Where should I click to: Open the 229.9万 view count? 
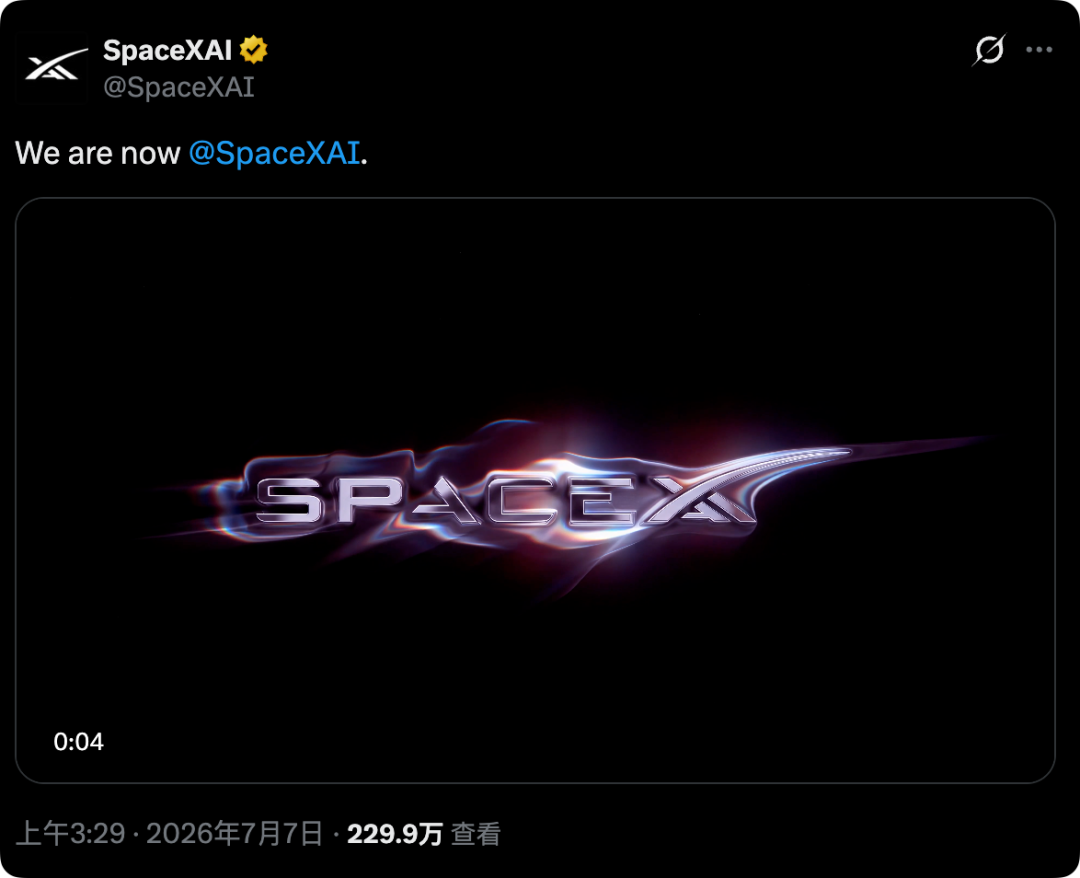tap(395, 834)
